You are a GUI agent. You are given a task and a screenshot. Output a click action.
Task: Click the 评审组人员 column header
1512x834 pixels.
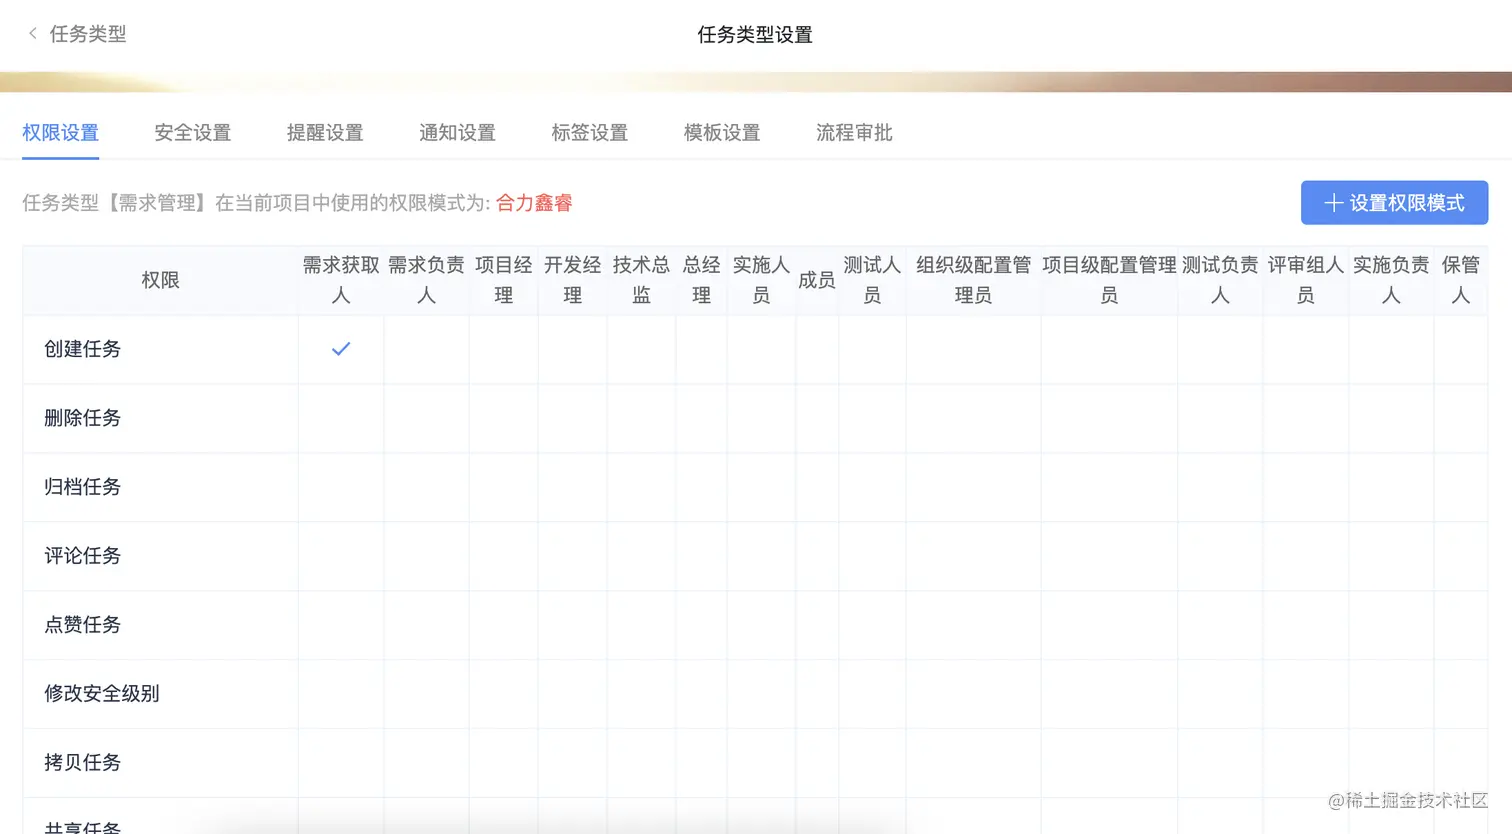1305,280
